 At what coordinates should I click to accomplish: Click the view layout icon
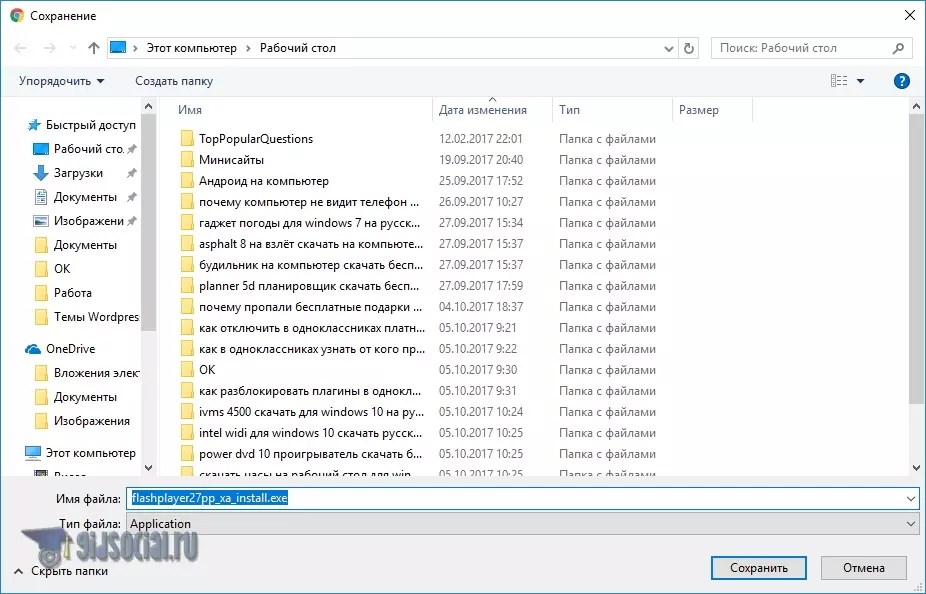(x=838, y=81)
